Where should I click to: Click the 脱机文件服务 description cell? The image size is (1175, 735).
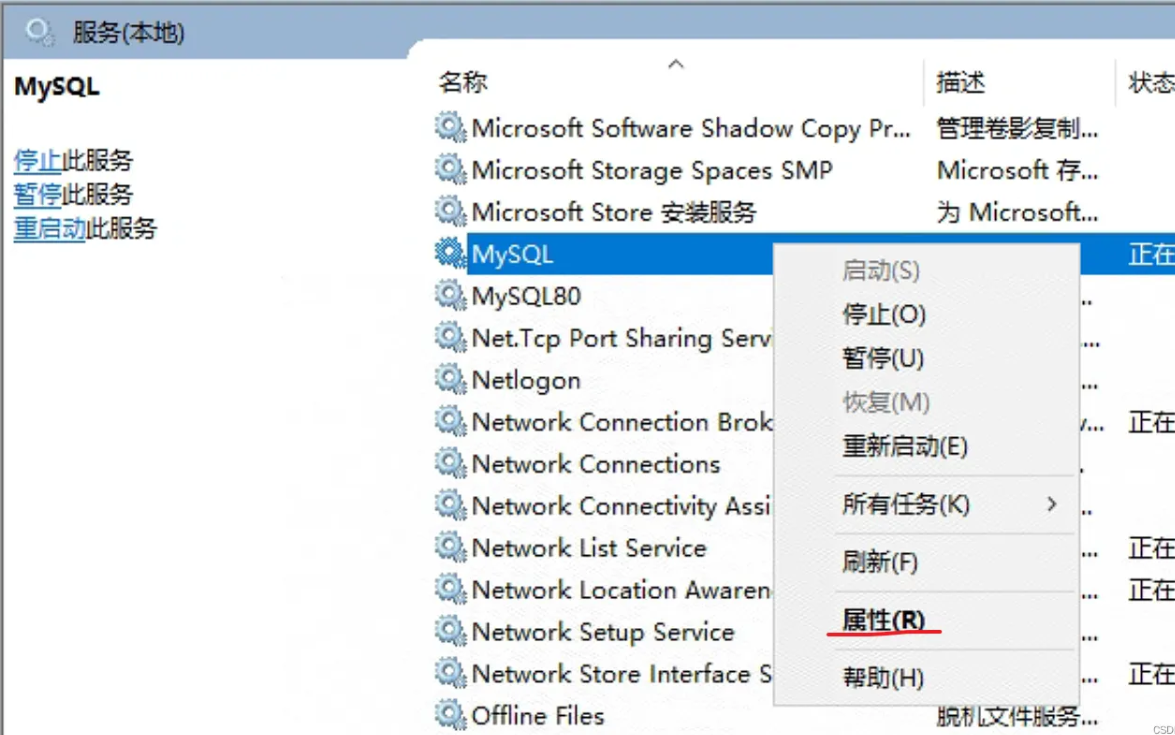tap(1017, 716)
